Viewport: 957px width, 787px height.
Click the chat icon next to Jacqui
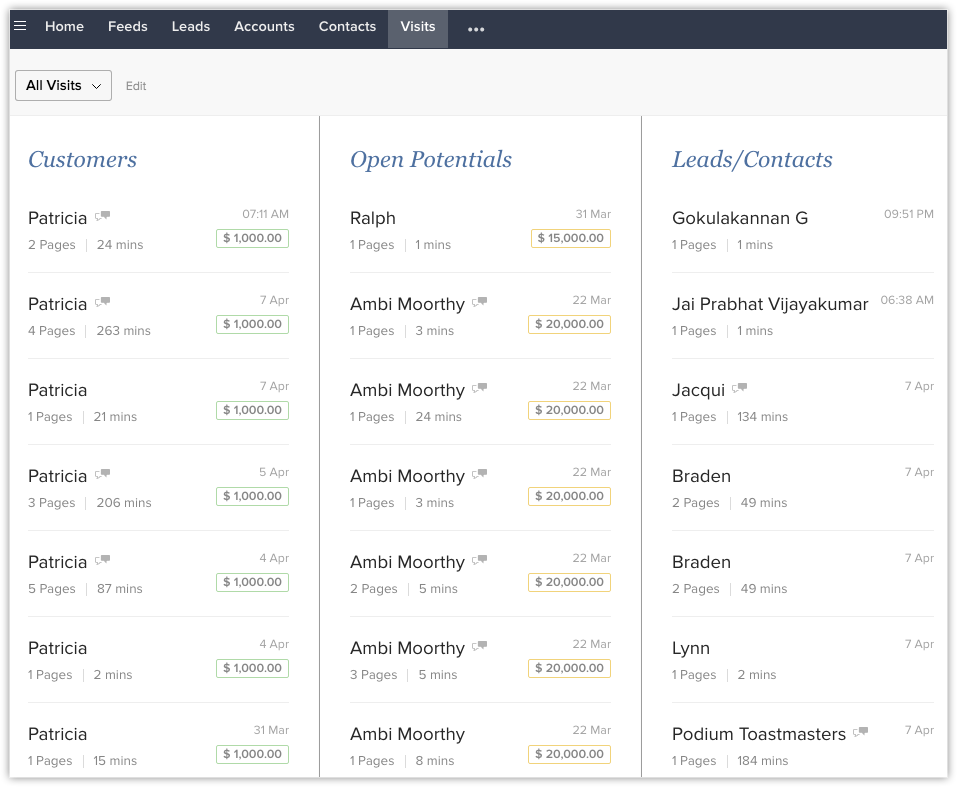click(739, 388)
